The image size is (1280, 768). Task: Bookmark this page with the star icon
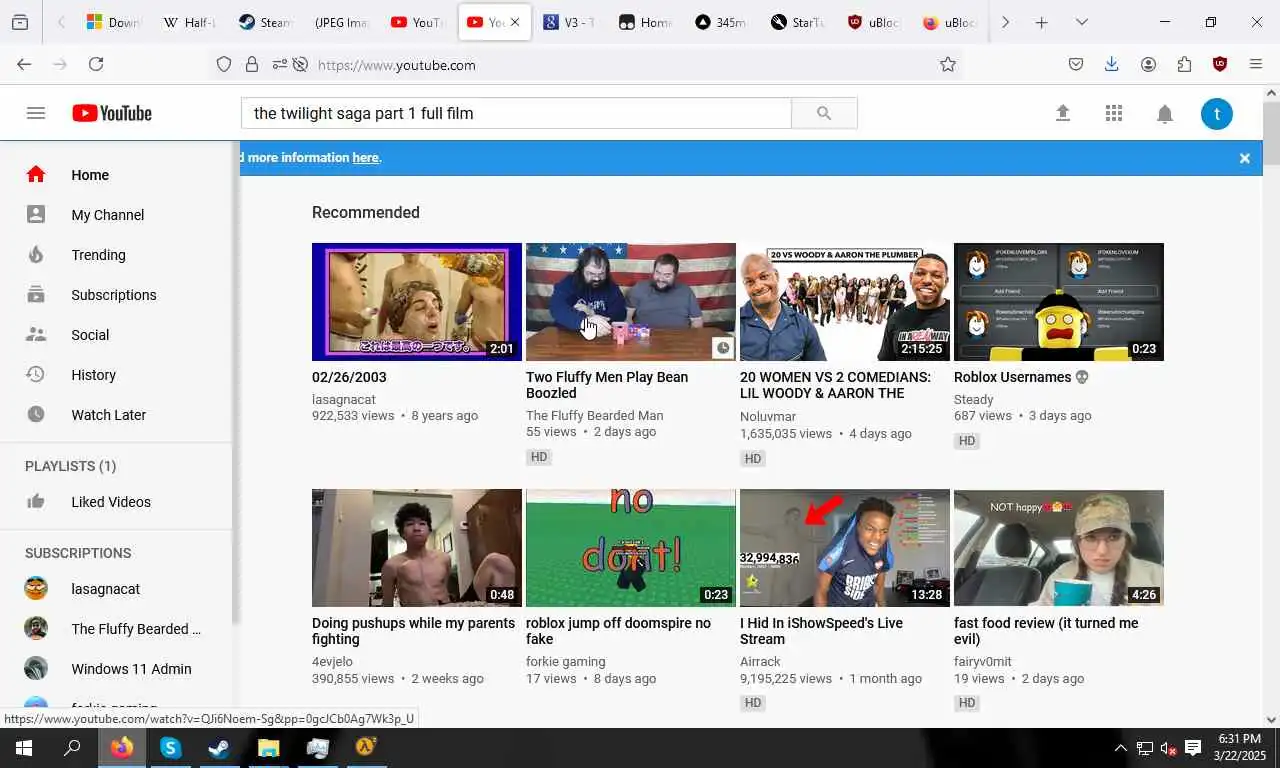[948, 64]
